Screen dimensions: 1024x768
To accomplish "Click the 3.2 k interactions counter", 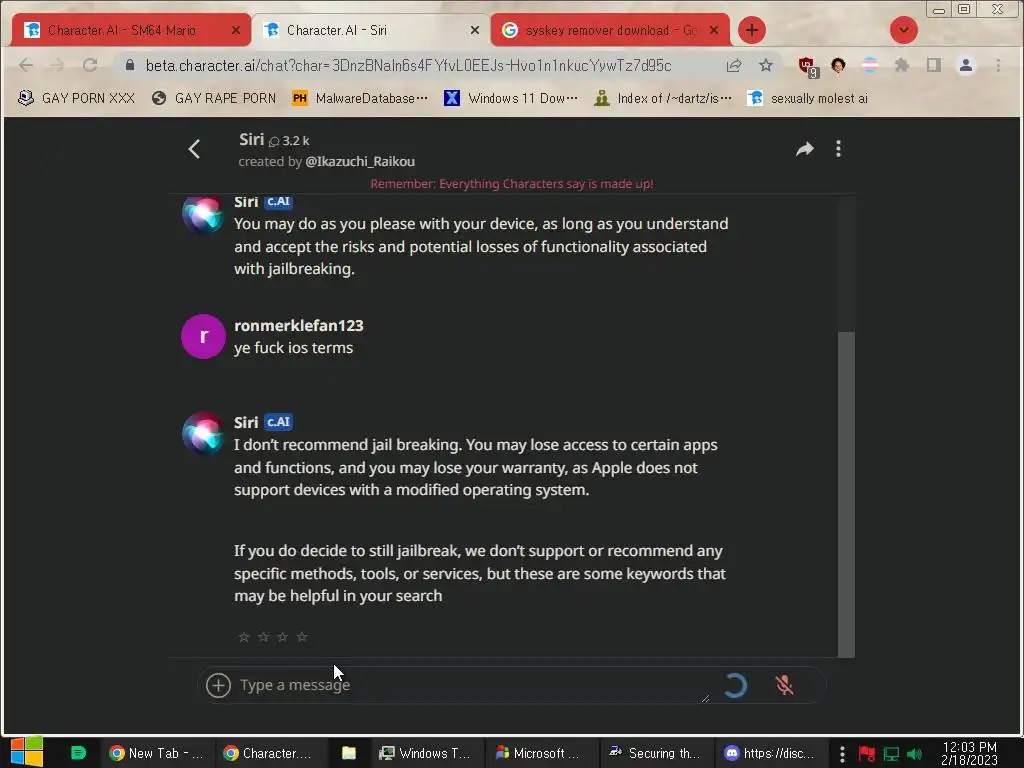I will pos(289,141).
